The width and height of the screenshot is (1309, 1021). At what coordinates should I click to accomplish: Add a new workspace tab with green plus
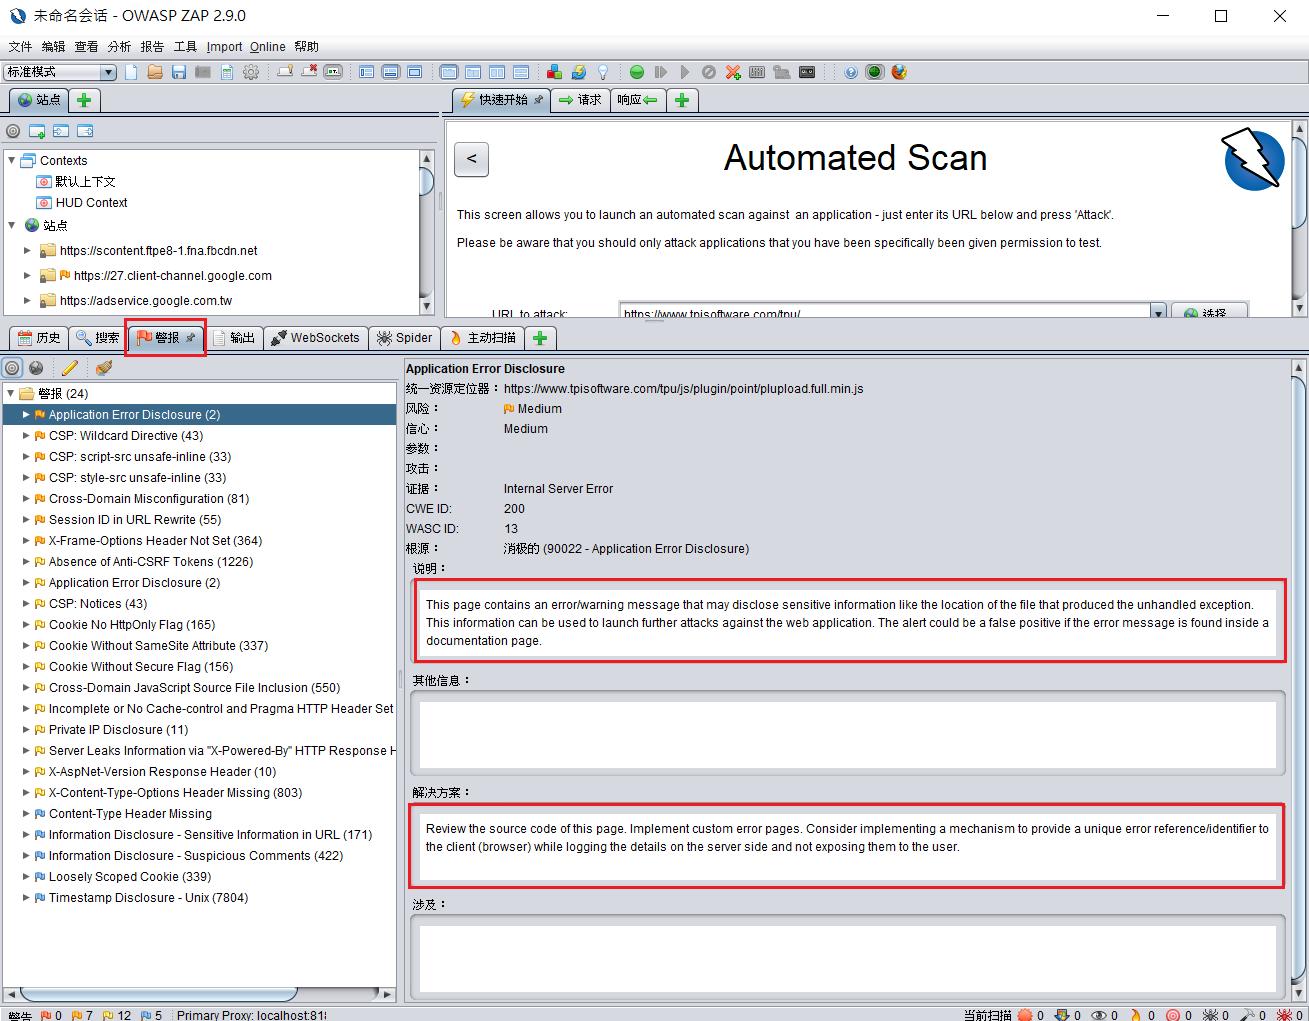tap(682, 100)
